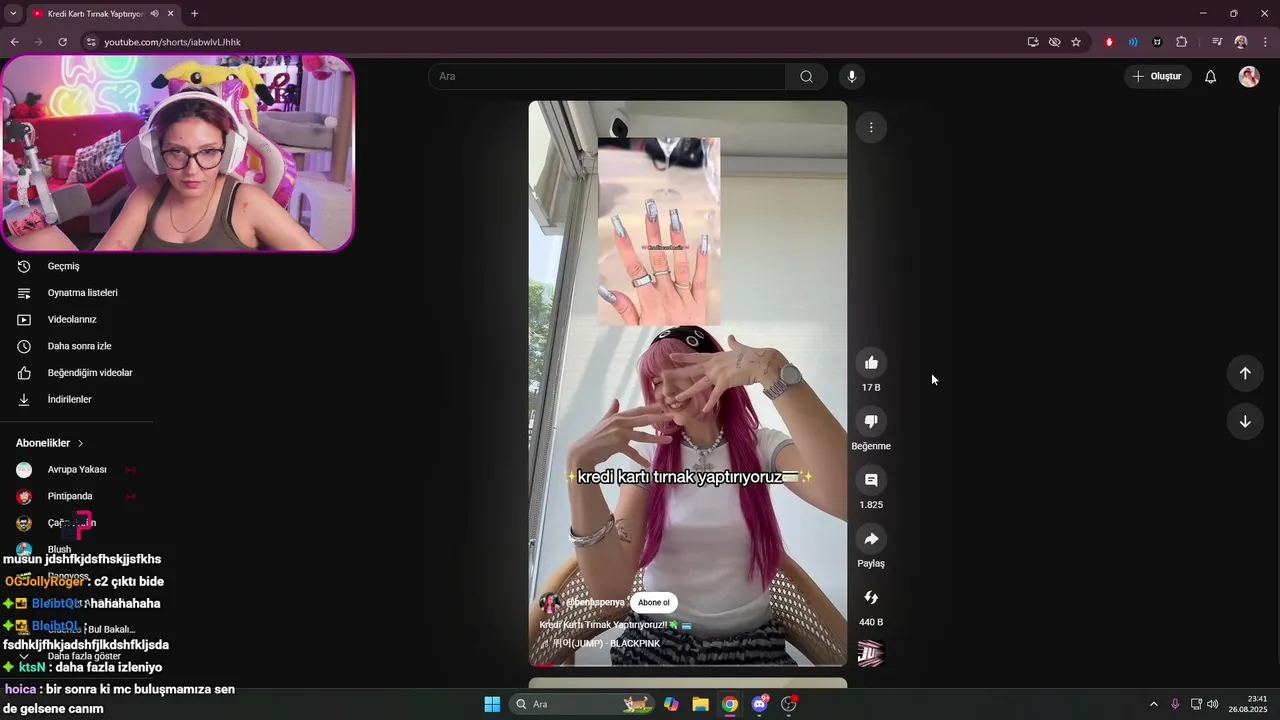
Task: Open the sound thumbnail below remix
Action: [871, 654]
